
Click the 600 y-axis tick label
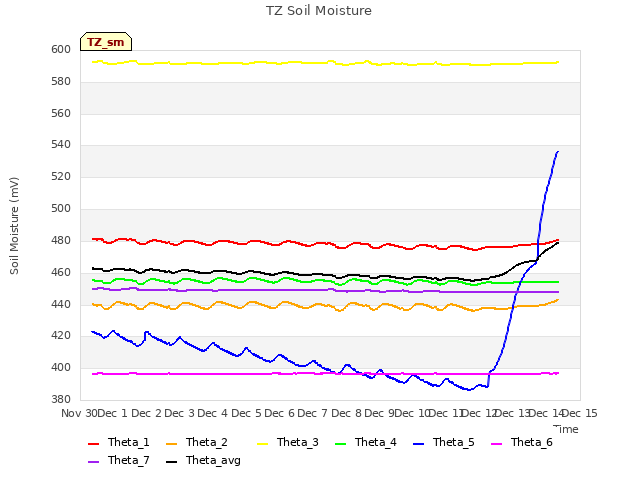pyautogui.click(x=61, y=49)
